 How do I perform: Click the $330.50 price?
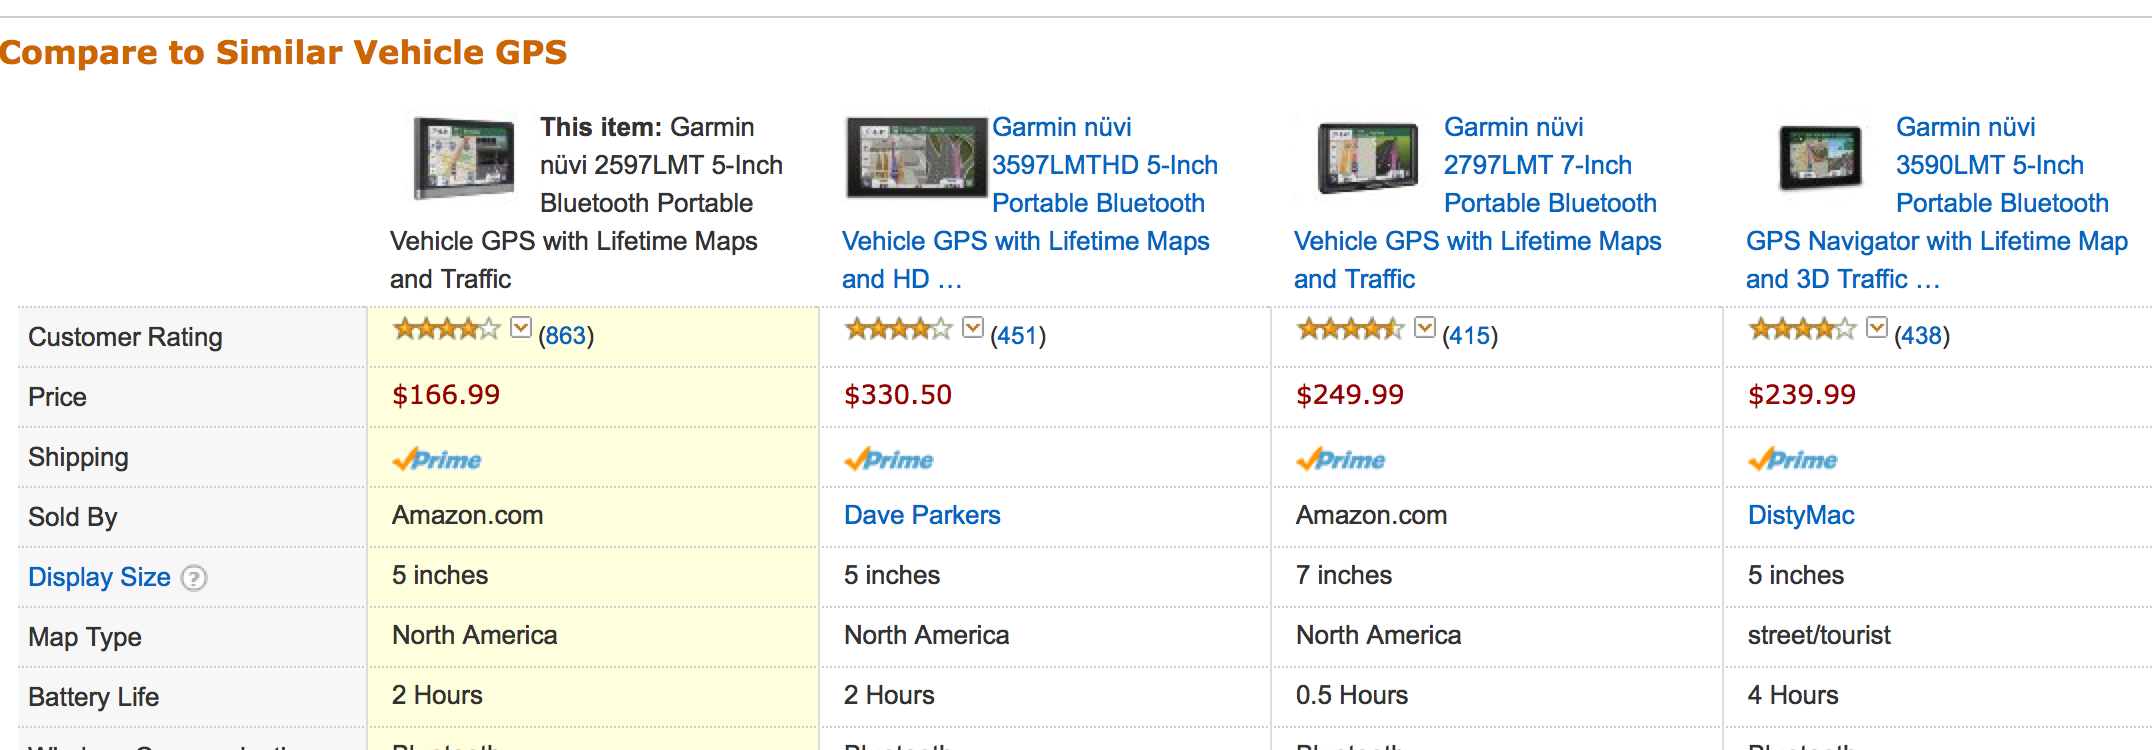(898, 395)
